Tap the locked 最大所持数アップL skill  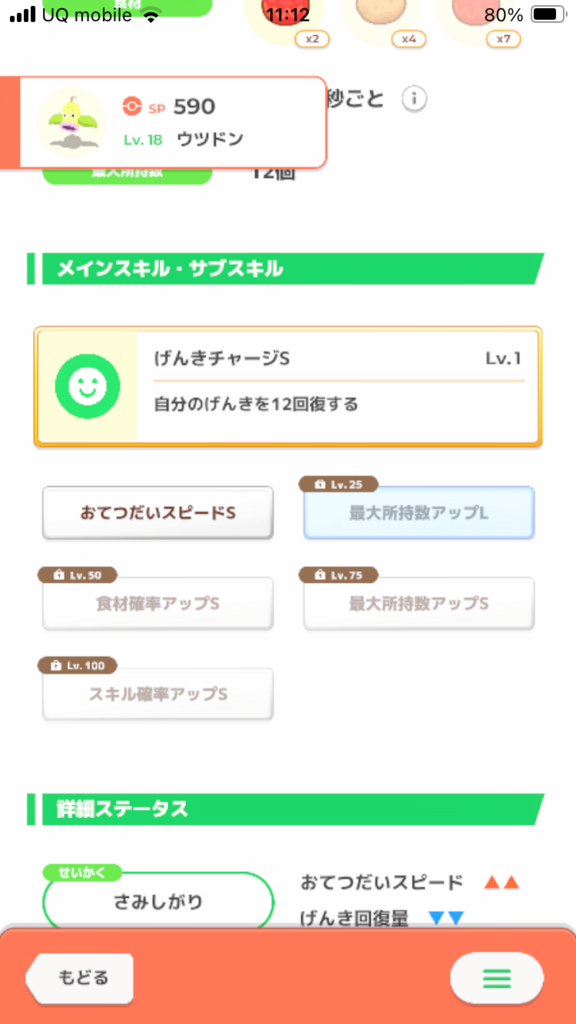[x=419, y=513]
